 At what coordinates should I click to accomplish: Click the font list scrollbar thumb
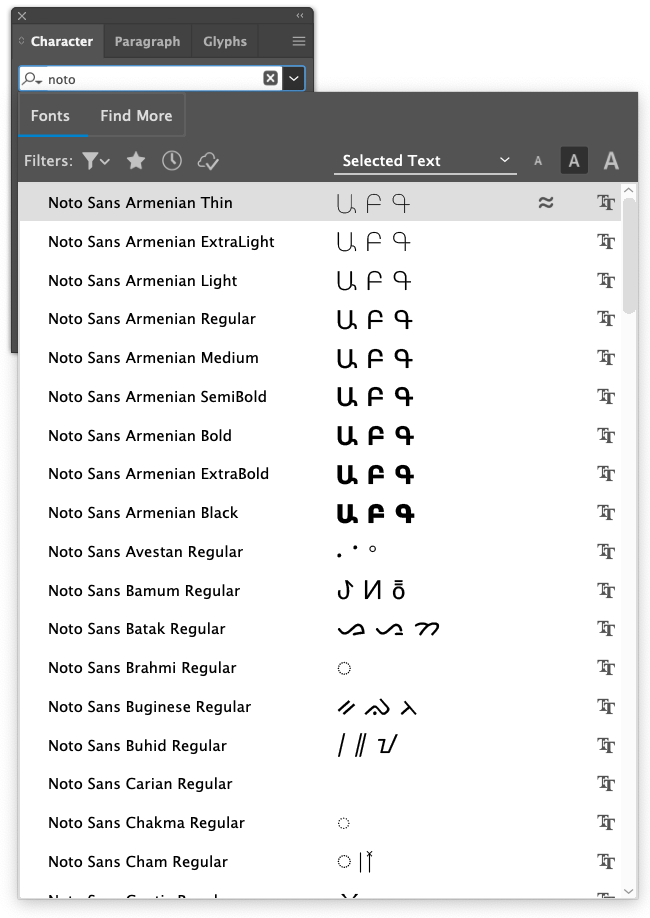[629, 256]
